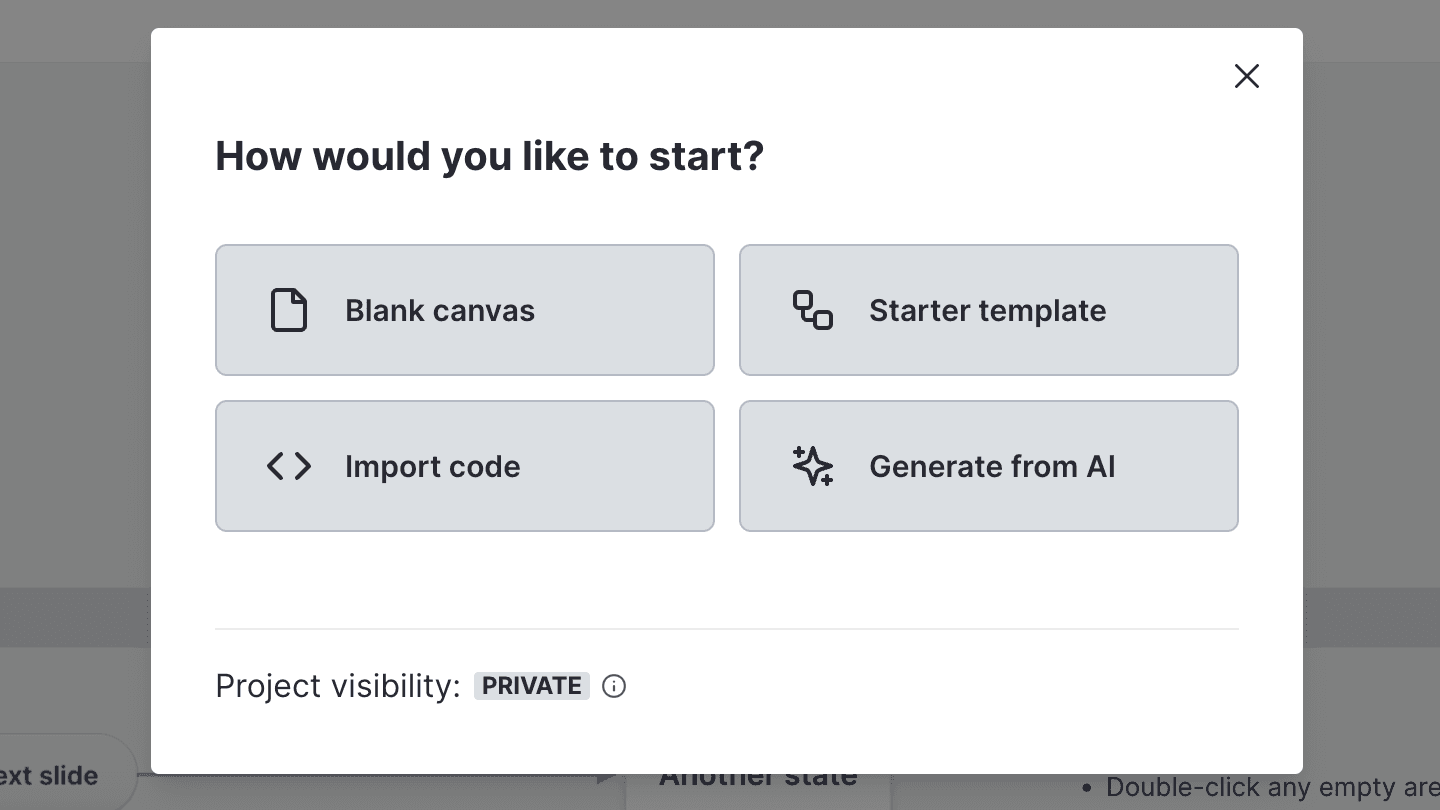The width and height of the screenshot is (1440, 810).
Task: Dismiss the dialog with the X
Action: coord(1247,76)
